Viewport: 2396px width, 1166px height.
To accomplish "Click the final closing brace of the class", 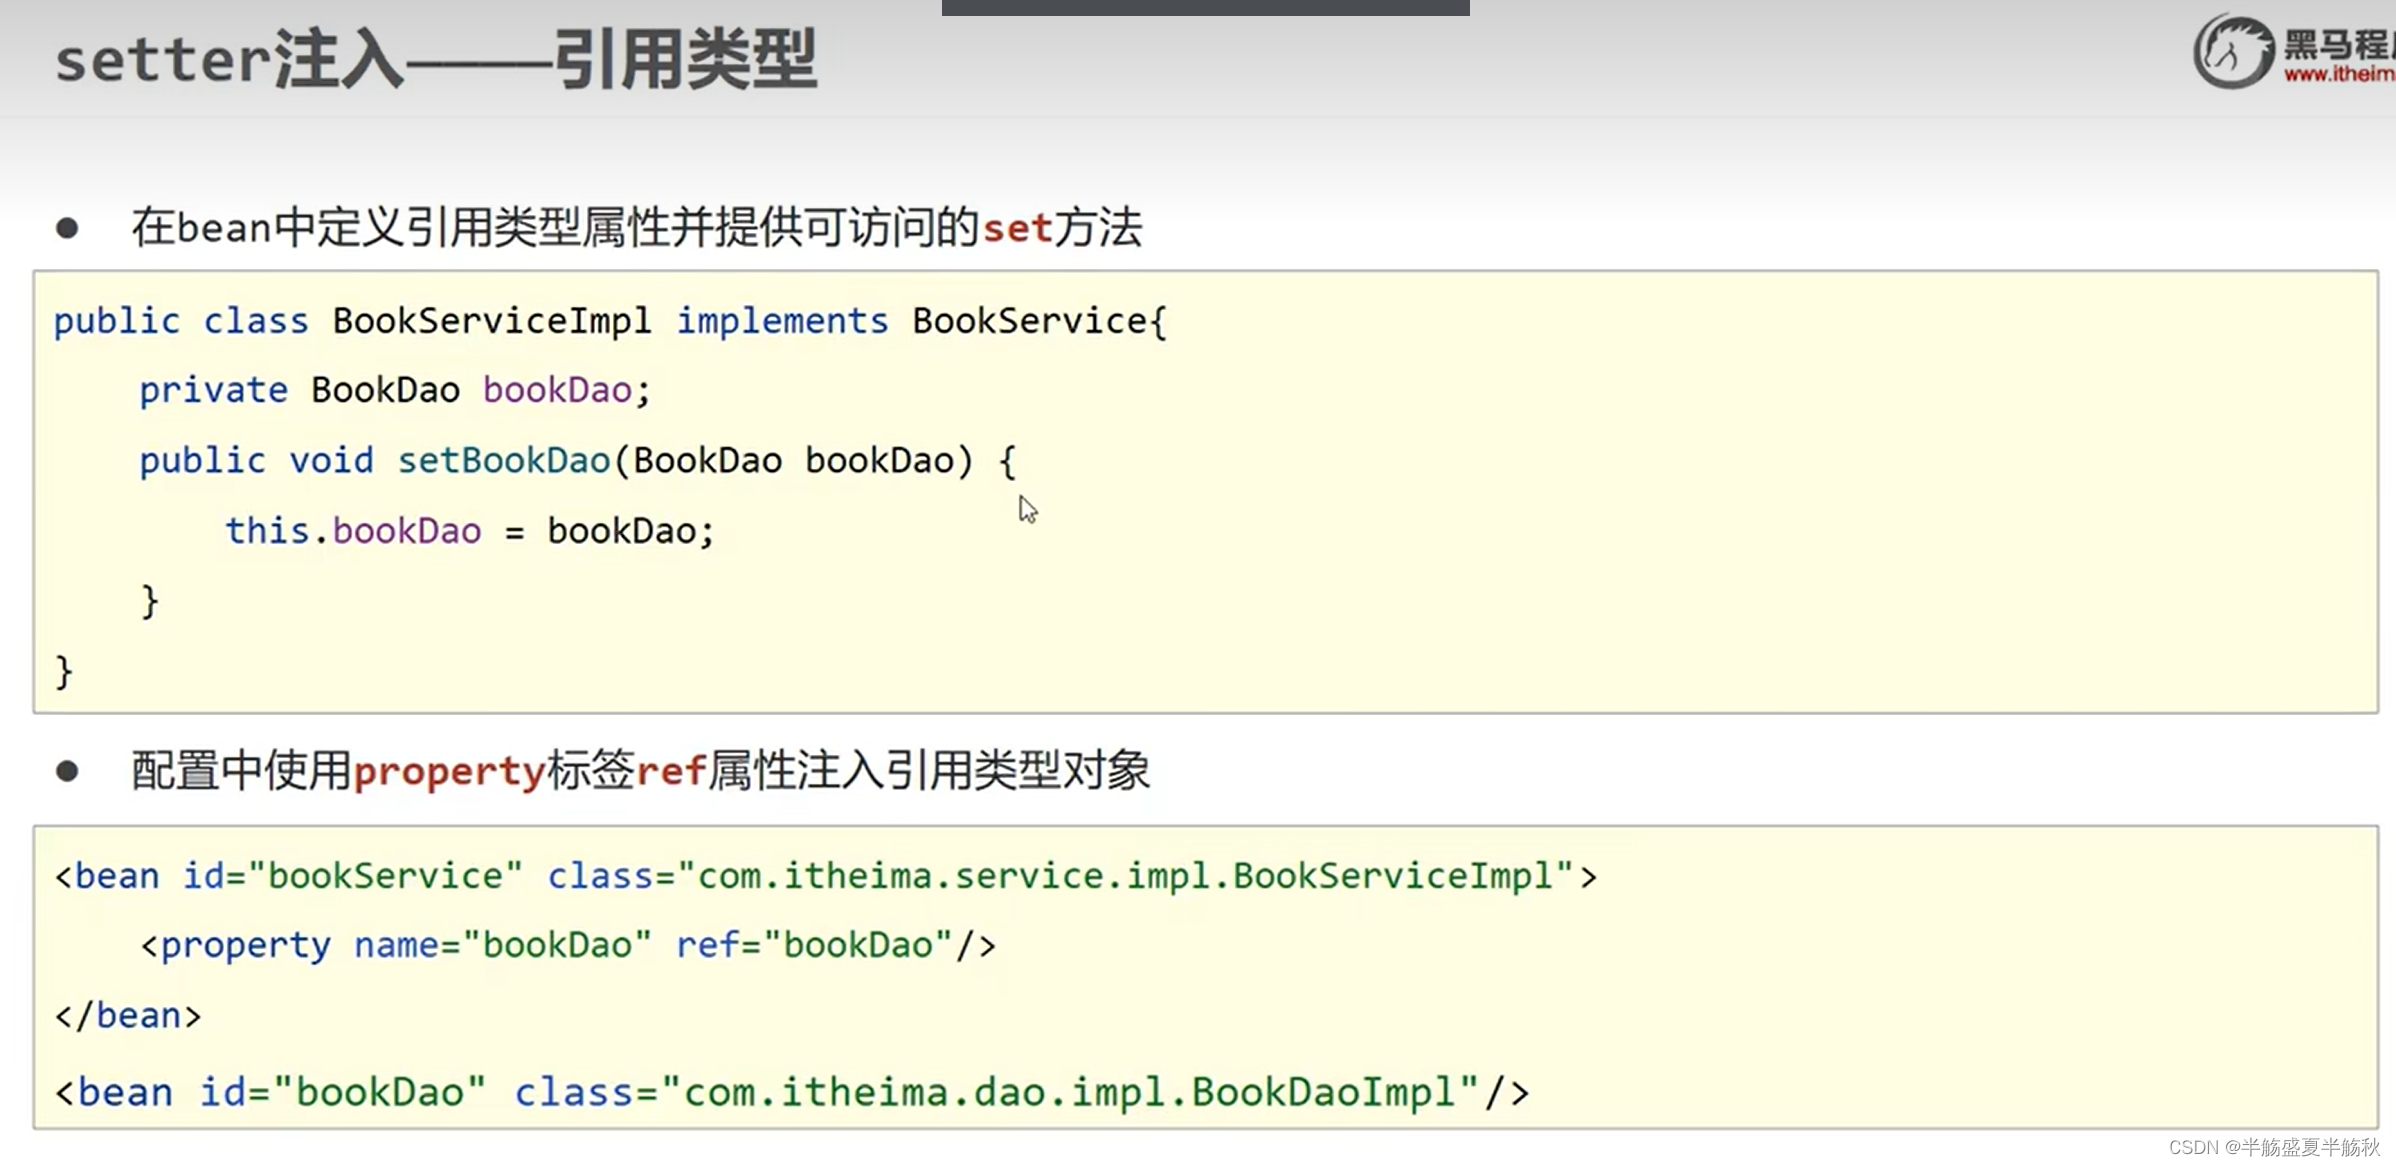I will (x=64, y=671).
